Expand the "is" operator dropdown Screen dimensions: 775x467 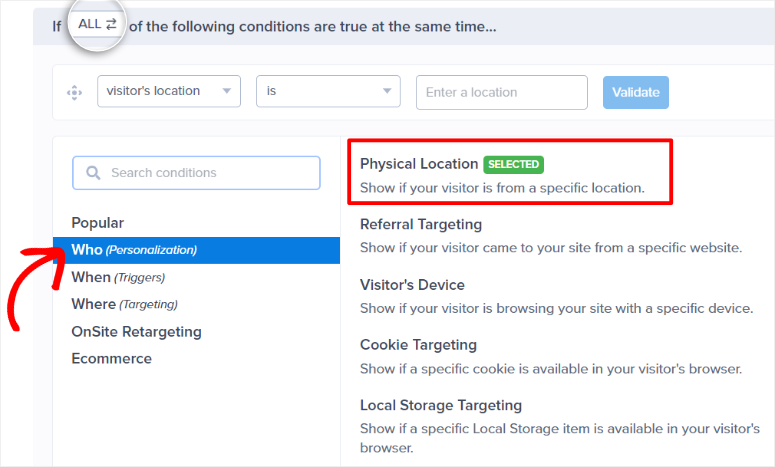328,91
